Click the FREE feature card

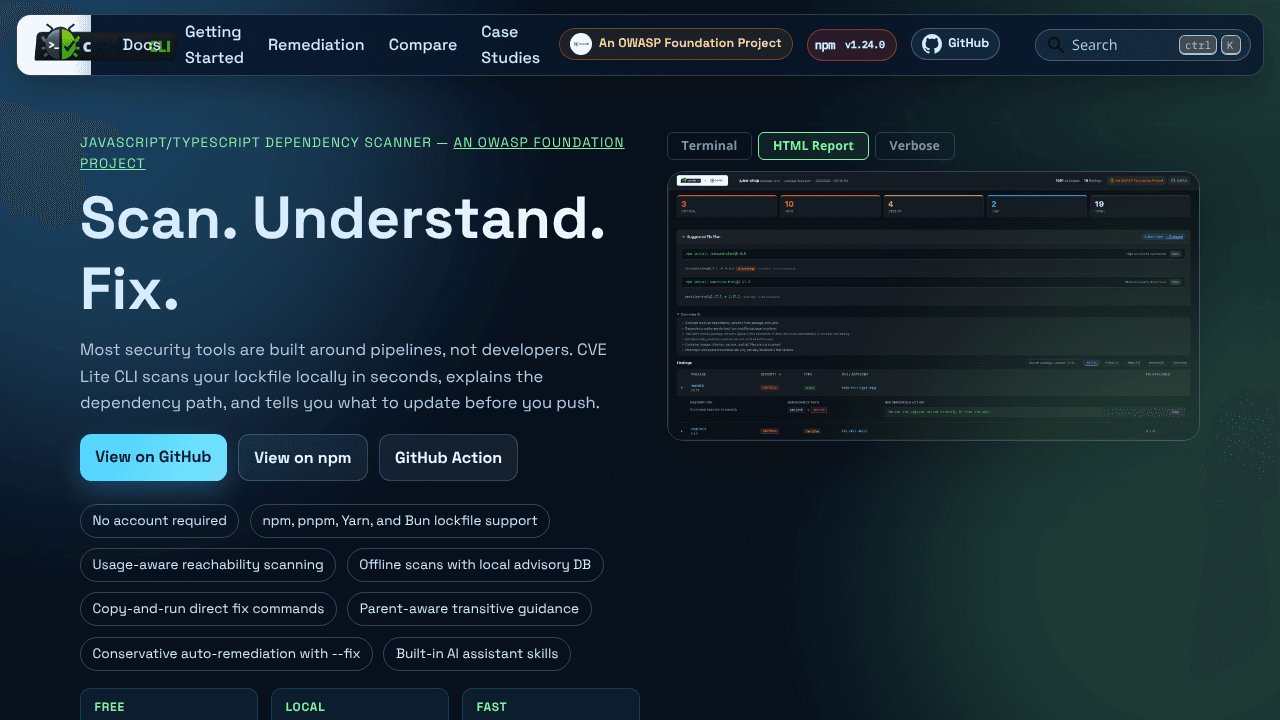[169, 704]
